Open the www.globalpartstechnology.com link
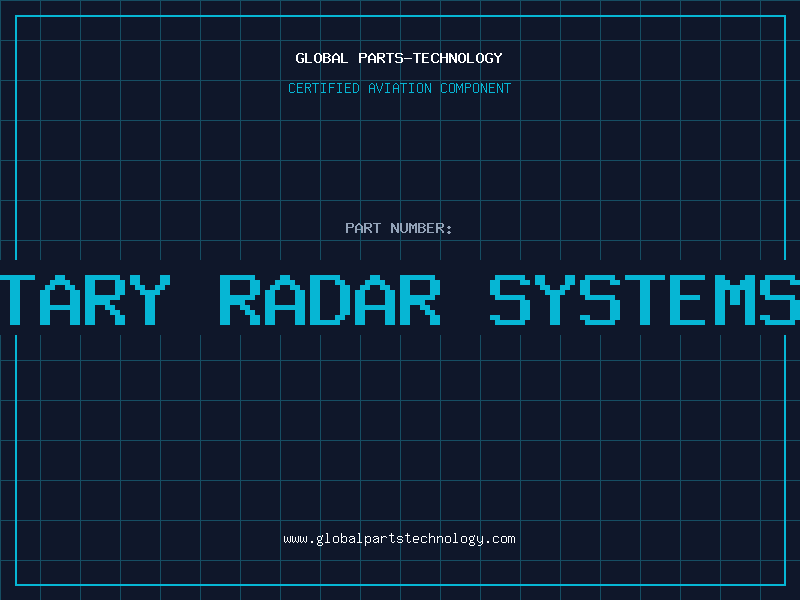This screenshot has height=600, width=800. pos(399,539)
